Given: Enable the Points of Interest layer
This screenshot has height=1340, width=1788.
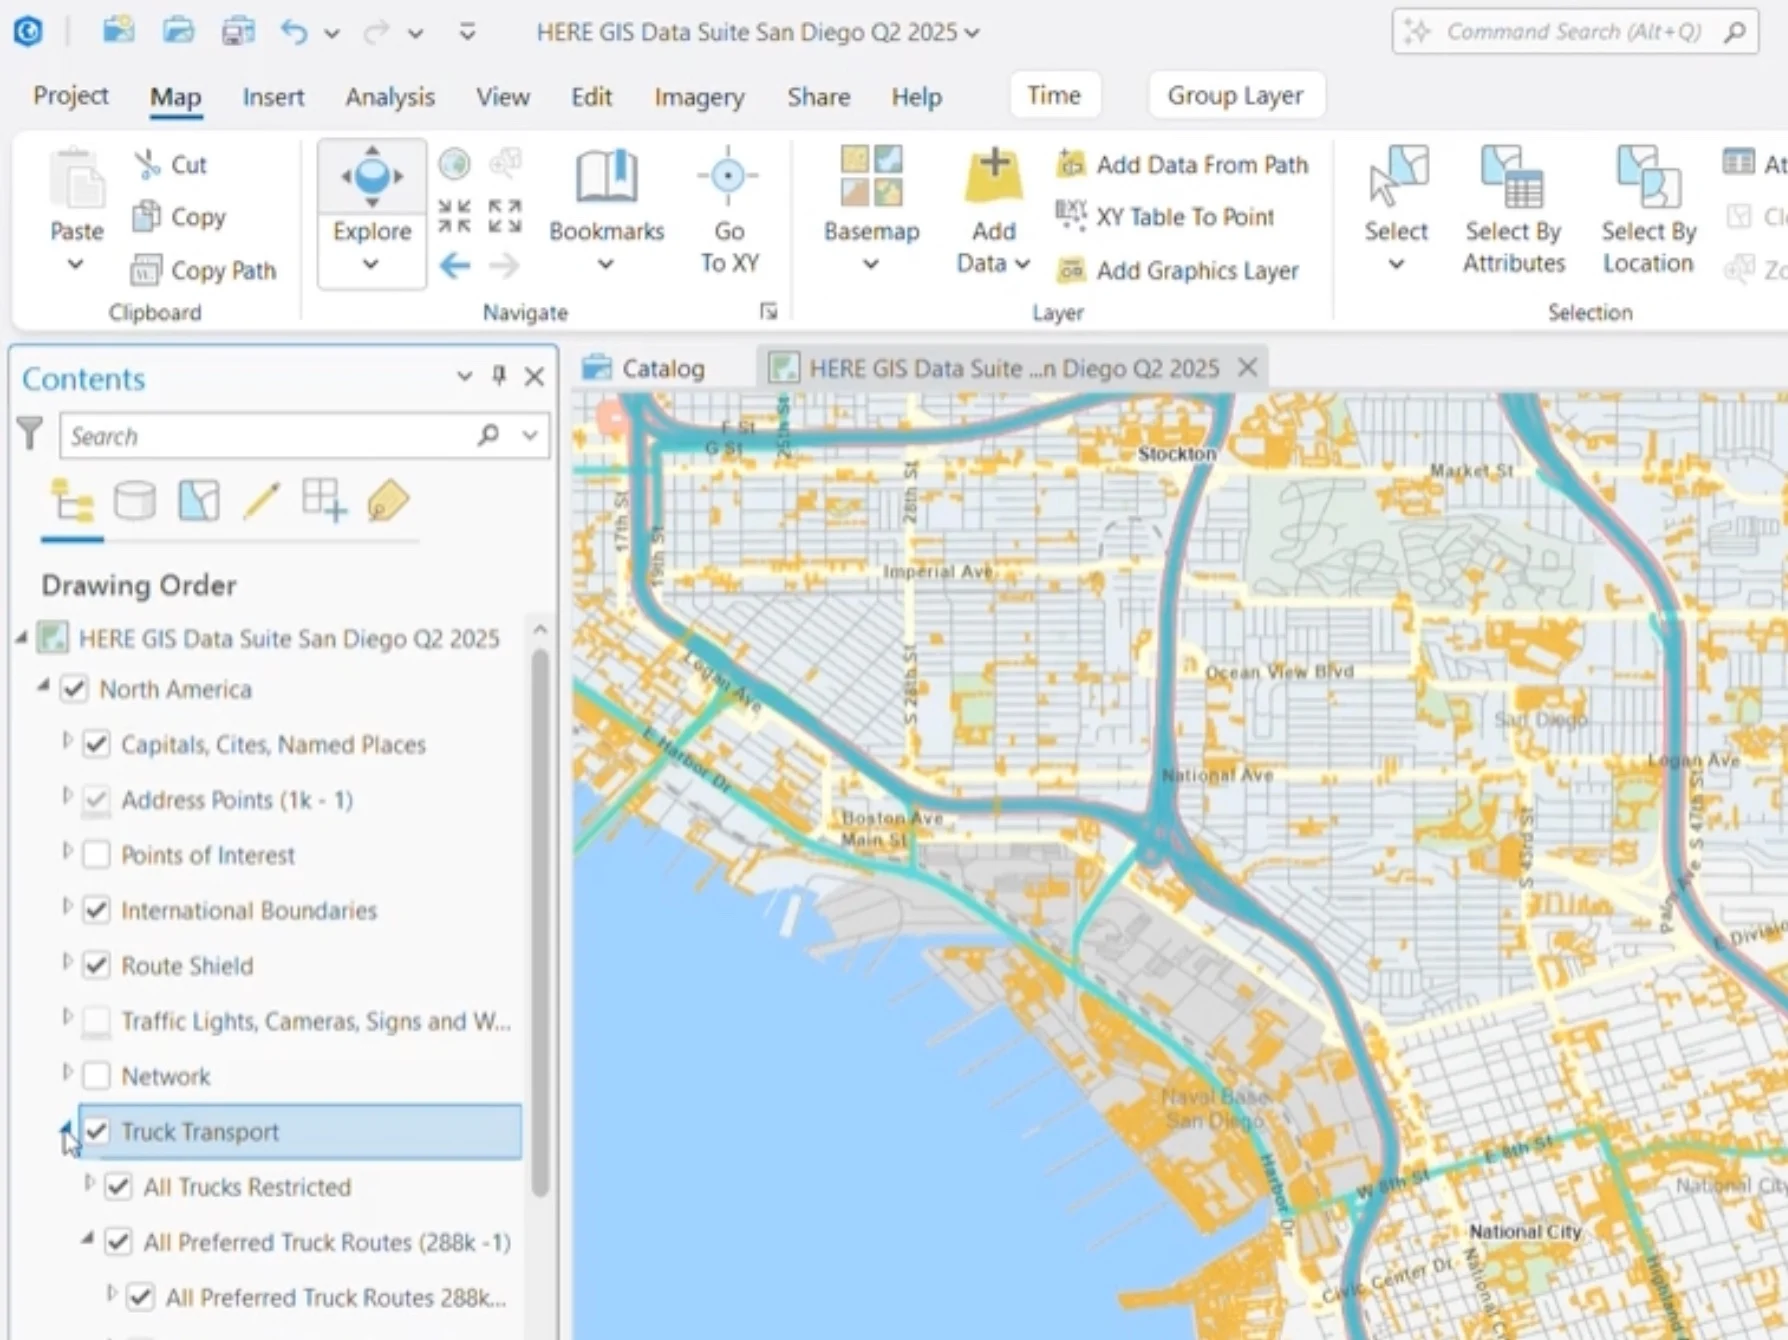Looking at the screenshot, I should pos(96,854).
